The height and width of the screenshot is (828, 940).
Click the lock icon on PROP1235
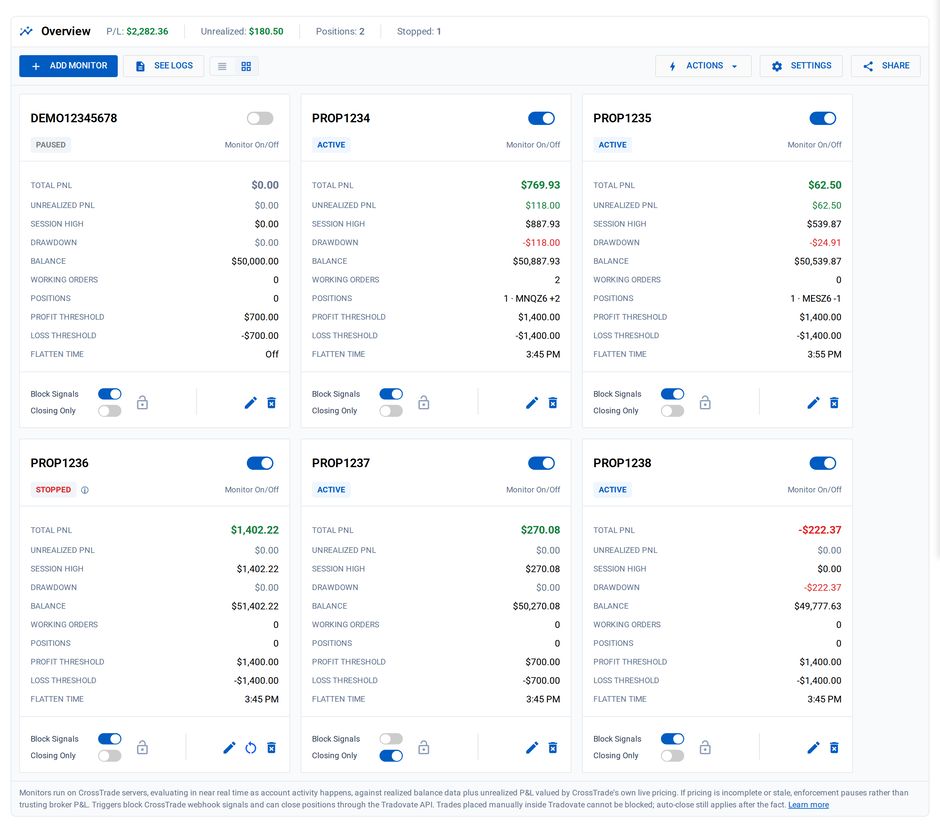pyautogui.click(x=705, y=402)
